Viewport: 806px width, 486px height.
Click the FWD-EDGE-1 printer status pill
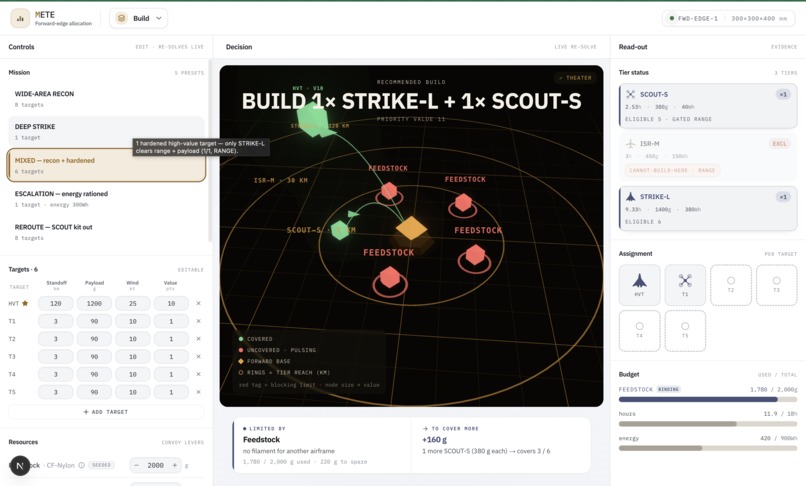[728, 18]
